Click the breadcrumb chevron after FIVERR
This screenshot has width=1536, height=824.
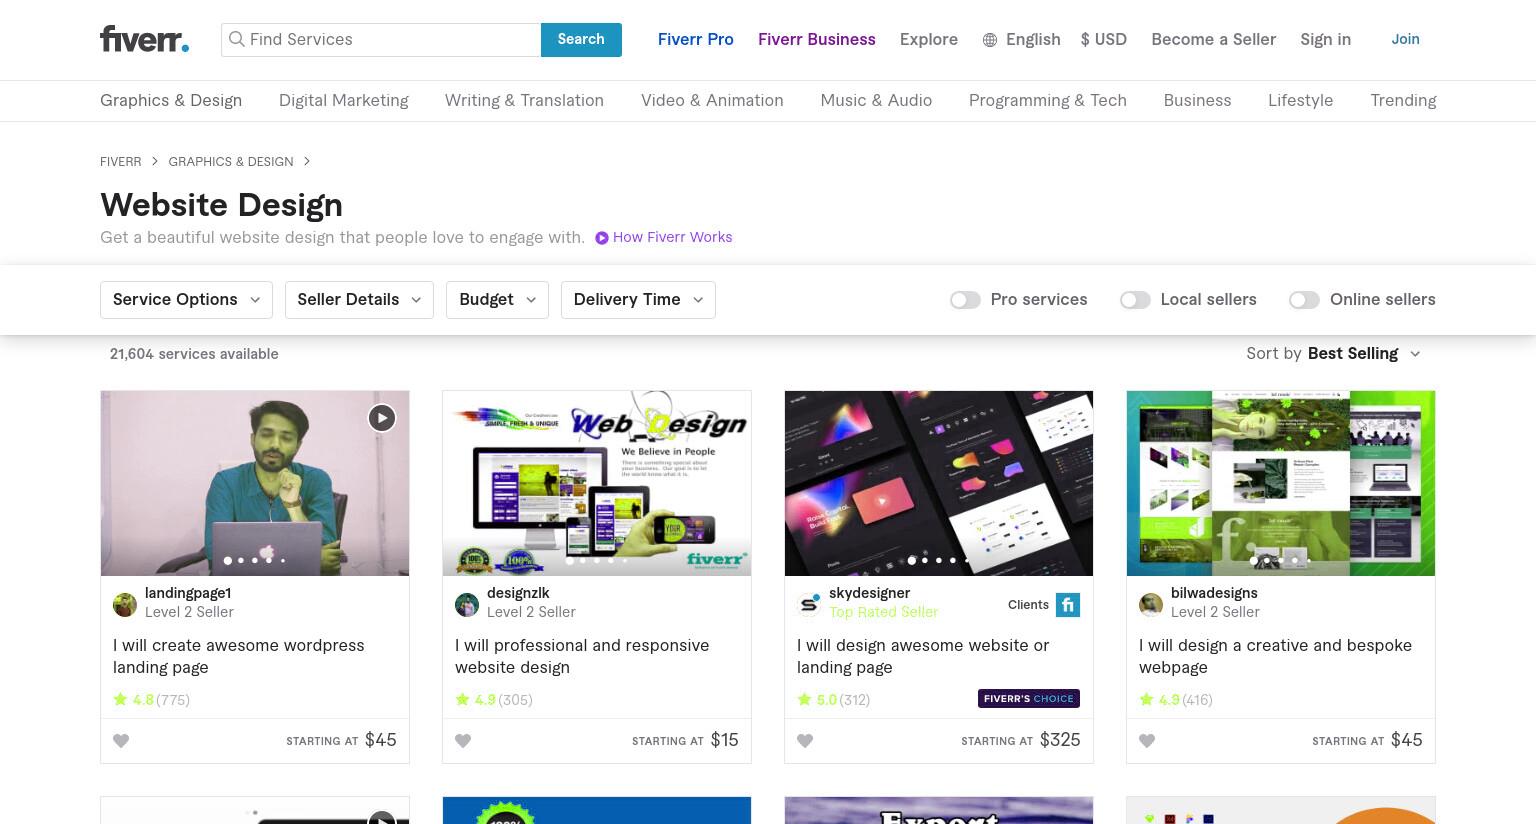155,161
